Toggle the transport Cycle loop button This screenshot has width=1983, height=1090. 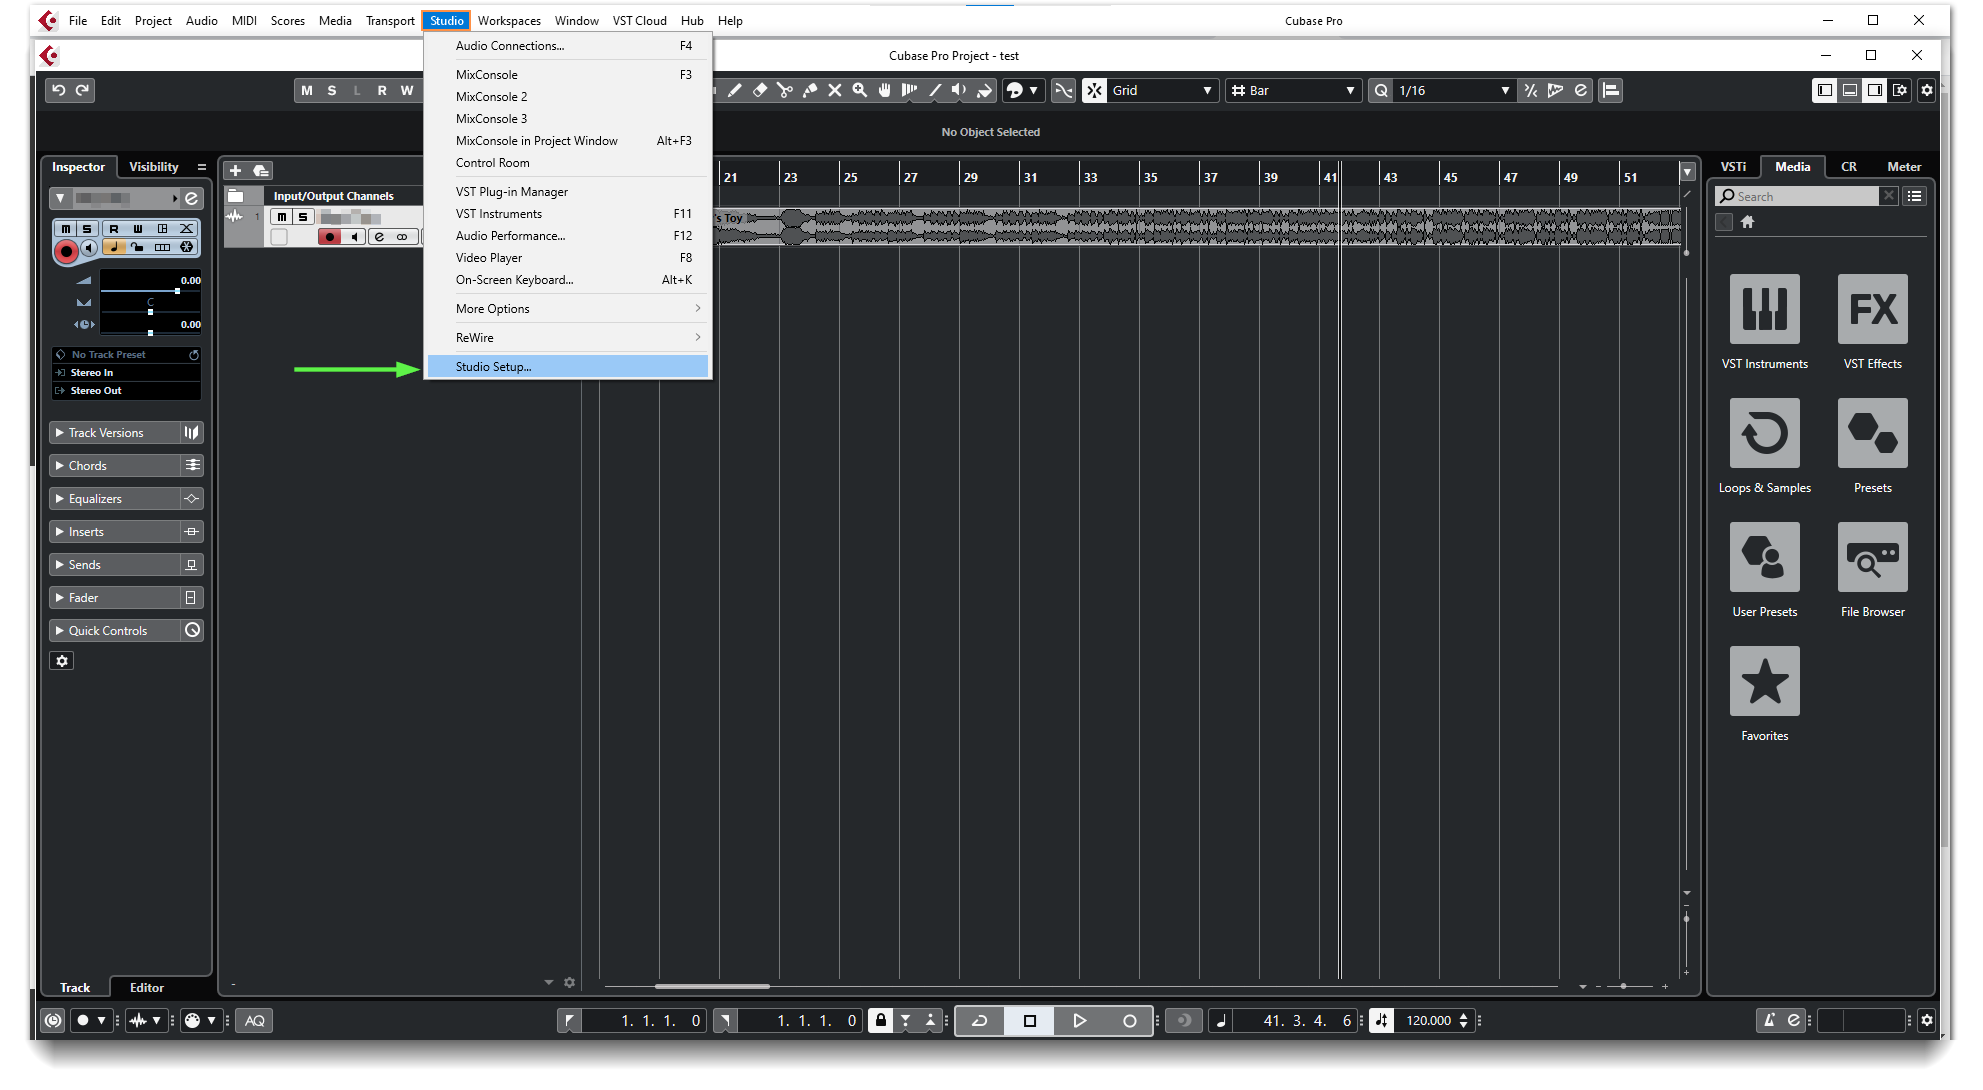coord(980,1021)
